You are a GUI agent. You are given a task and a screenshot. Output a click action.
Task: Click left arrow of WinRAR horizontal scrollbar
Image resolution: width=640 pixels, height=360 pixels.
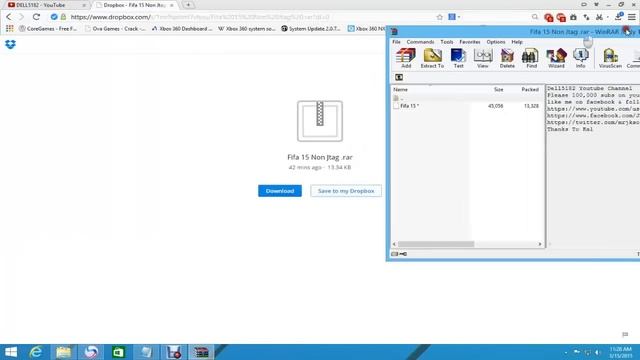point(394,244)
